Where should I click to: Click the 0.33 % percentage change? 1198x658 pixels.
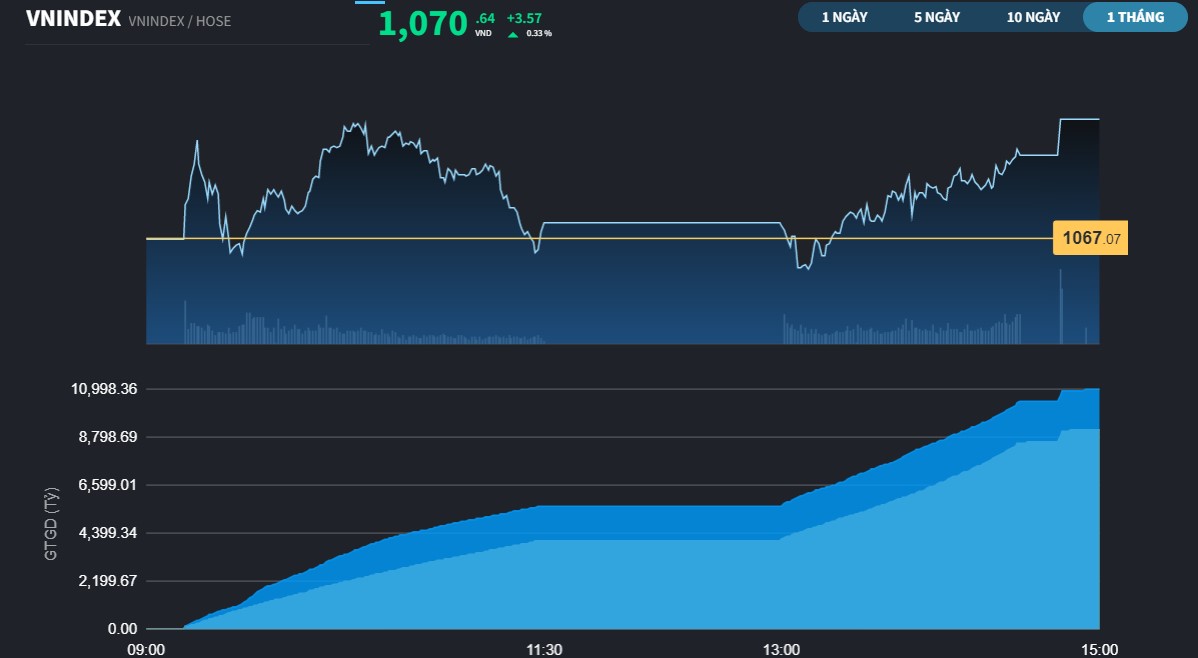(538, 34)
